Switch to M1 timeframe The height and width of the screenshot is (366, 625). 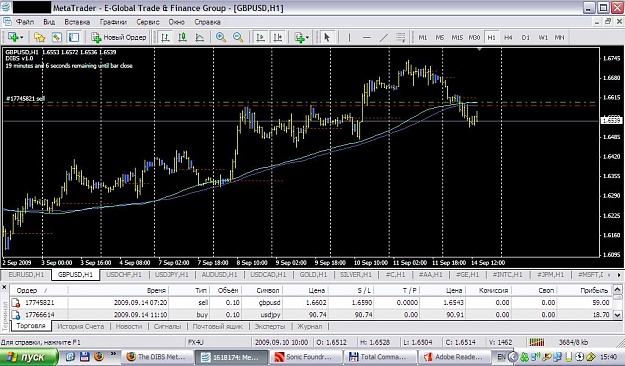(x=423, y=37)
